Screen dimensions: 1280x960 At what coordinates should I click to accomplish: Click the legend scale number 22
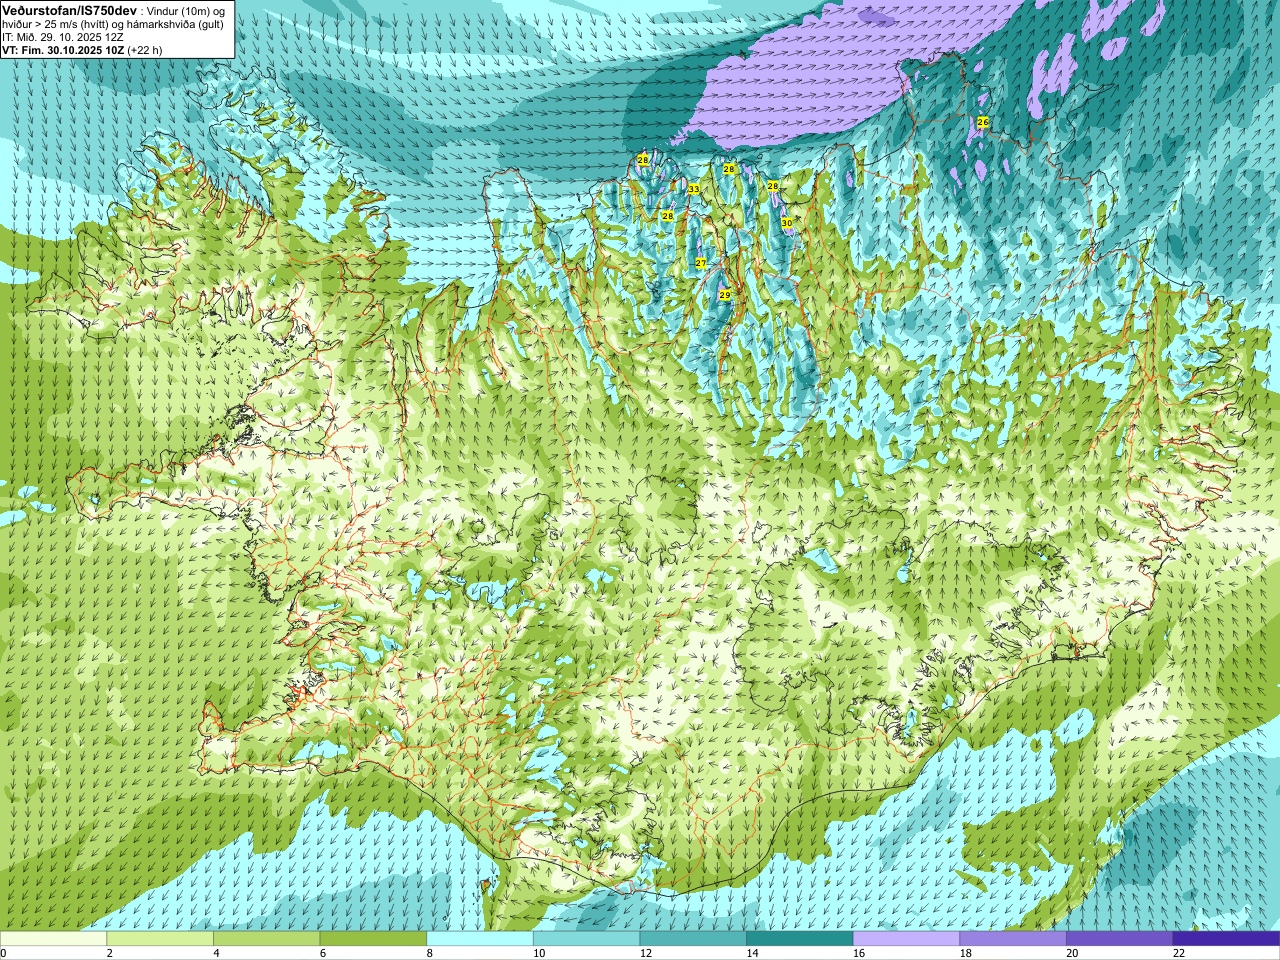[1179, 953]
